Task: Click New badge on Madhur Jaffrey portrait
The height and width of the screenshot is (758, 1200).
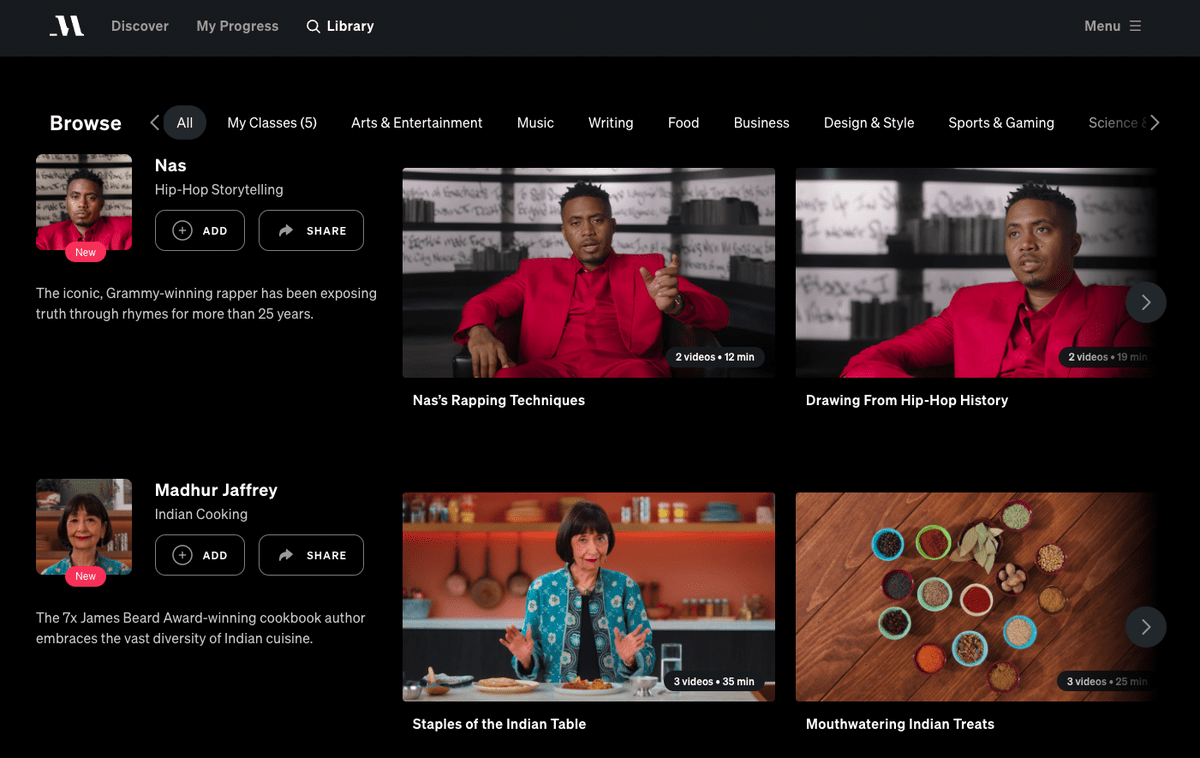Action: (86, 576)
